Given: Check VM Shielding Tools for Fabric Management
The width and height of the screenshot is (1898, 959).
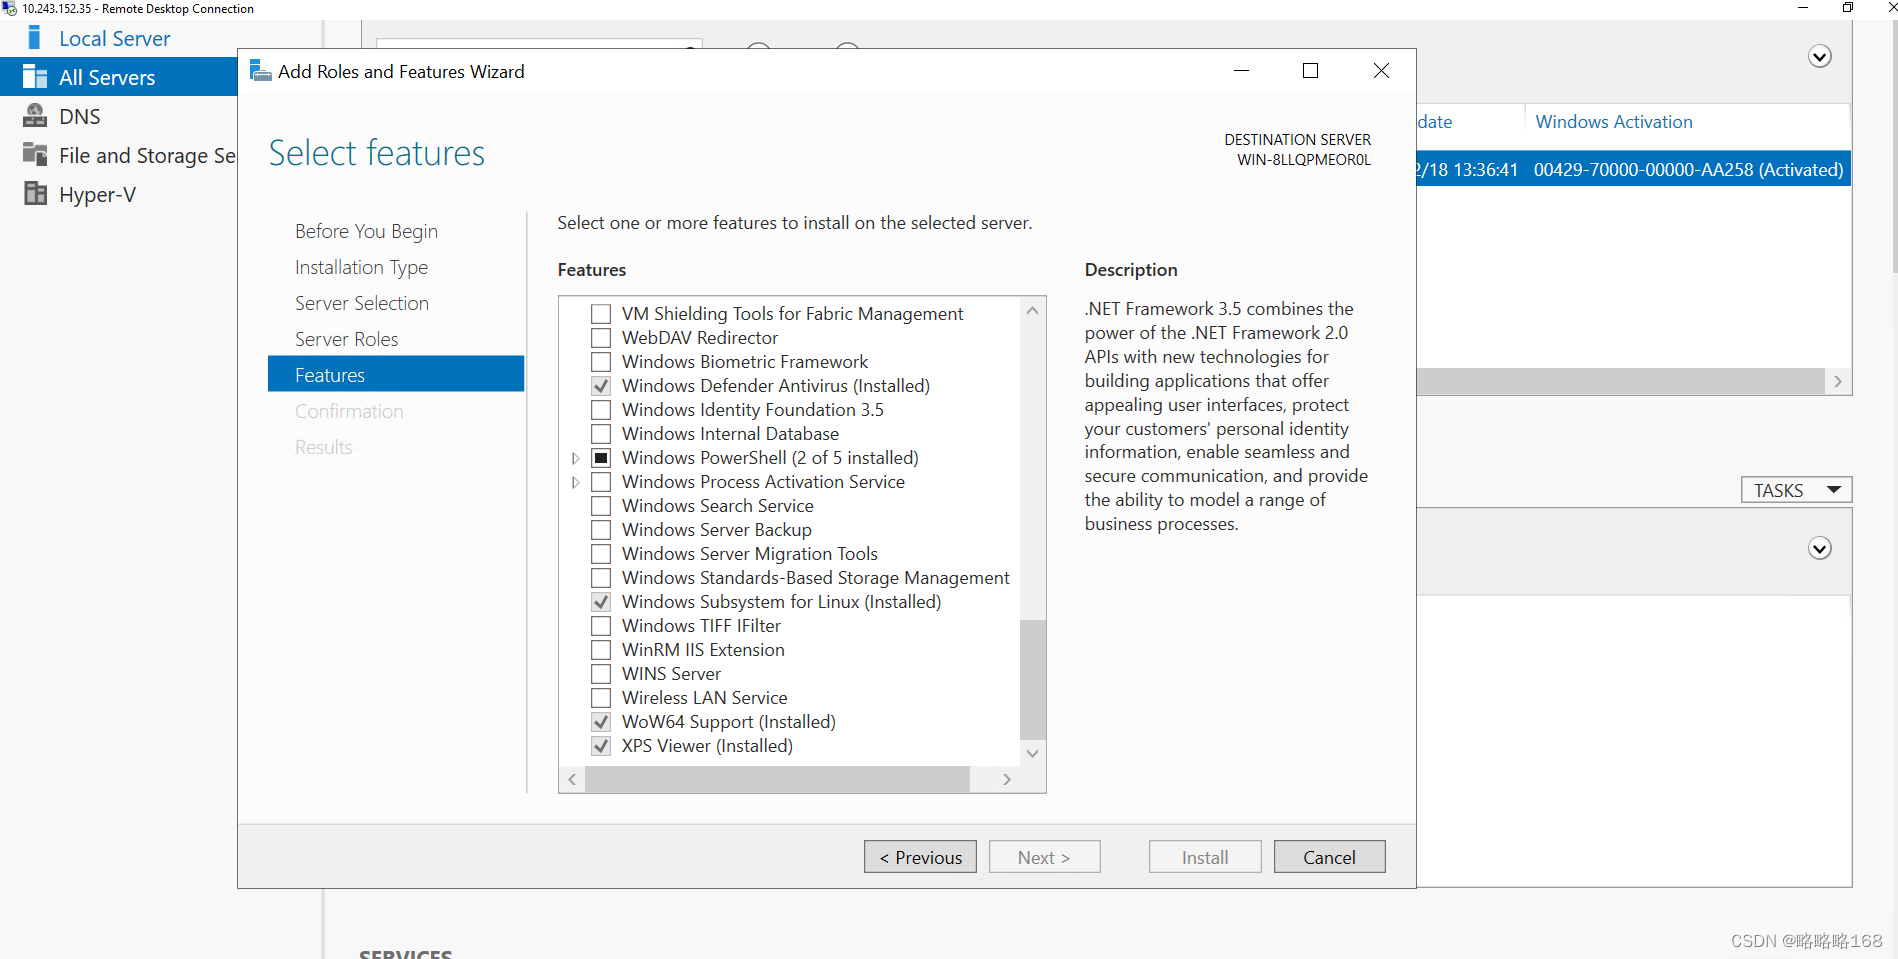Looking at the screenshot, I should 601,314.
